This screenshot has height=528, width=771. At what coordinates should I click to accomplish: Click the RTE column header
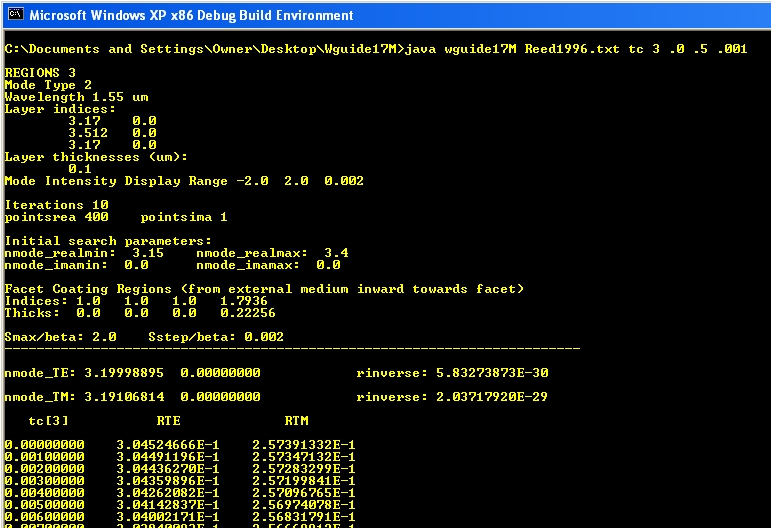[x=168, y=421]
